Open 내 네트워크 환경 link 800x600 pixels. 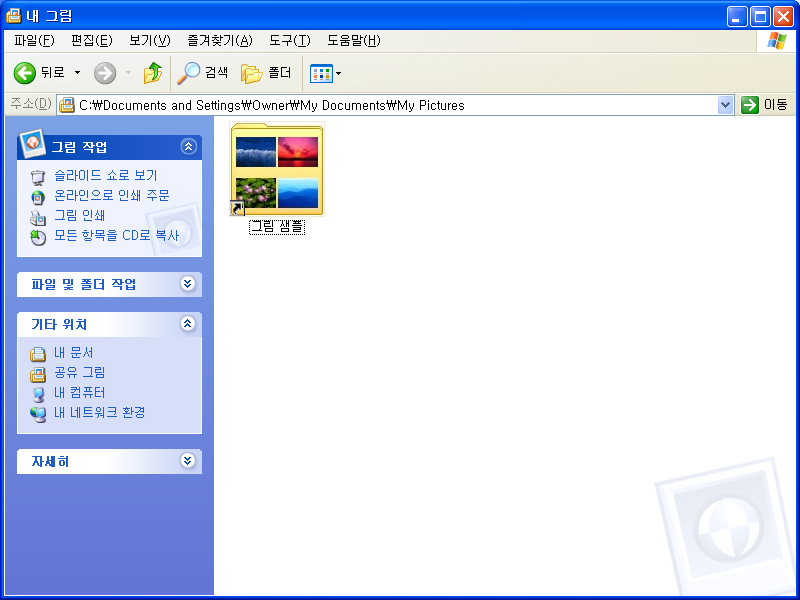tap(99, 412)
